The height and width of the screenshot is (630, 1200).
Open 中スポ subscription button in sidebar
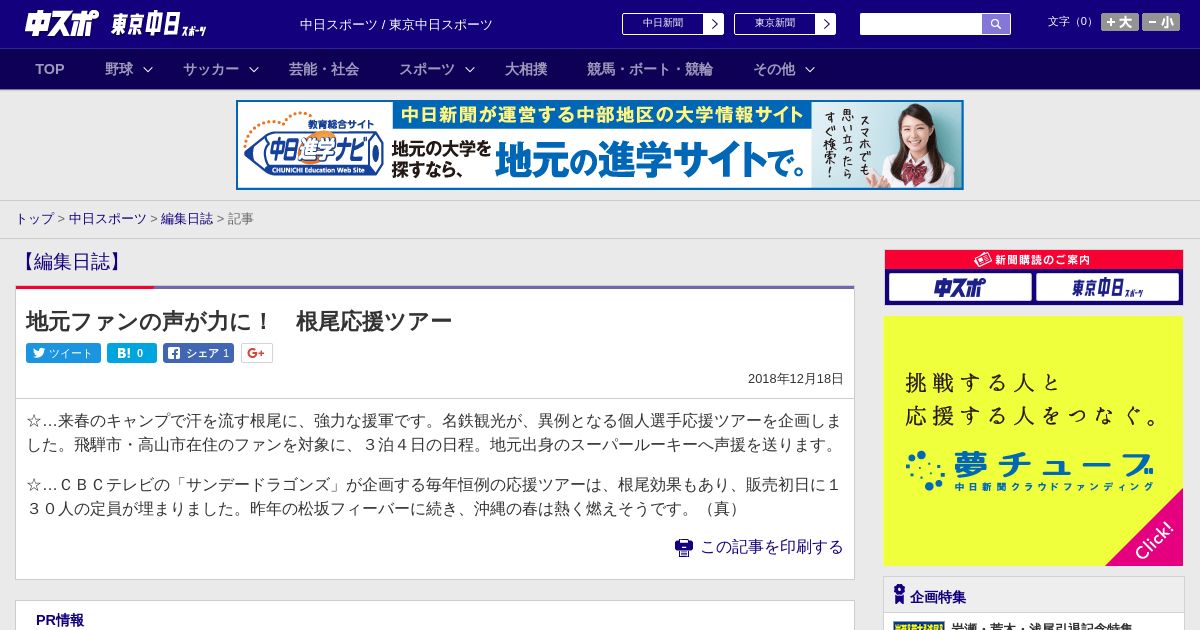tap(960, 288)
